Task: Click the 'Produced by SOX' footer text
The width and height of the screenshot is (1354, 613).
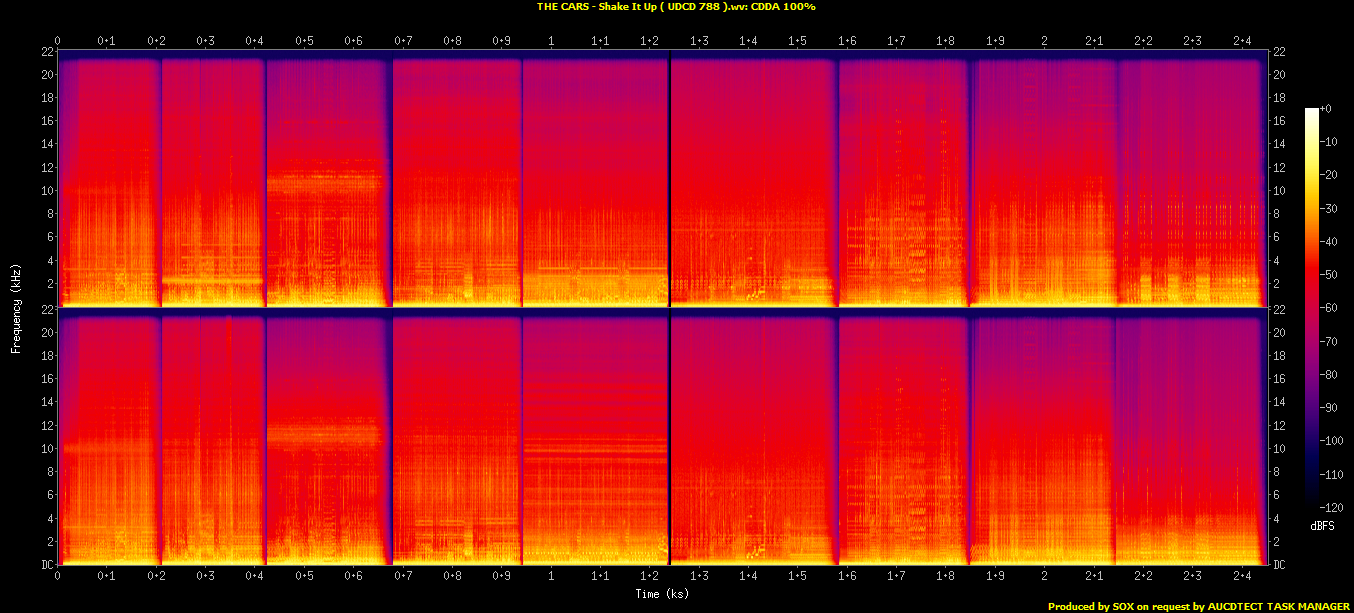Action: [x=1199, y=606]
